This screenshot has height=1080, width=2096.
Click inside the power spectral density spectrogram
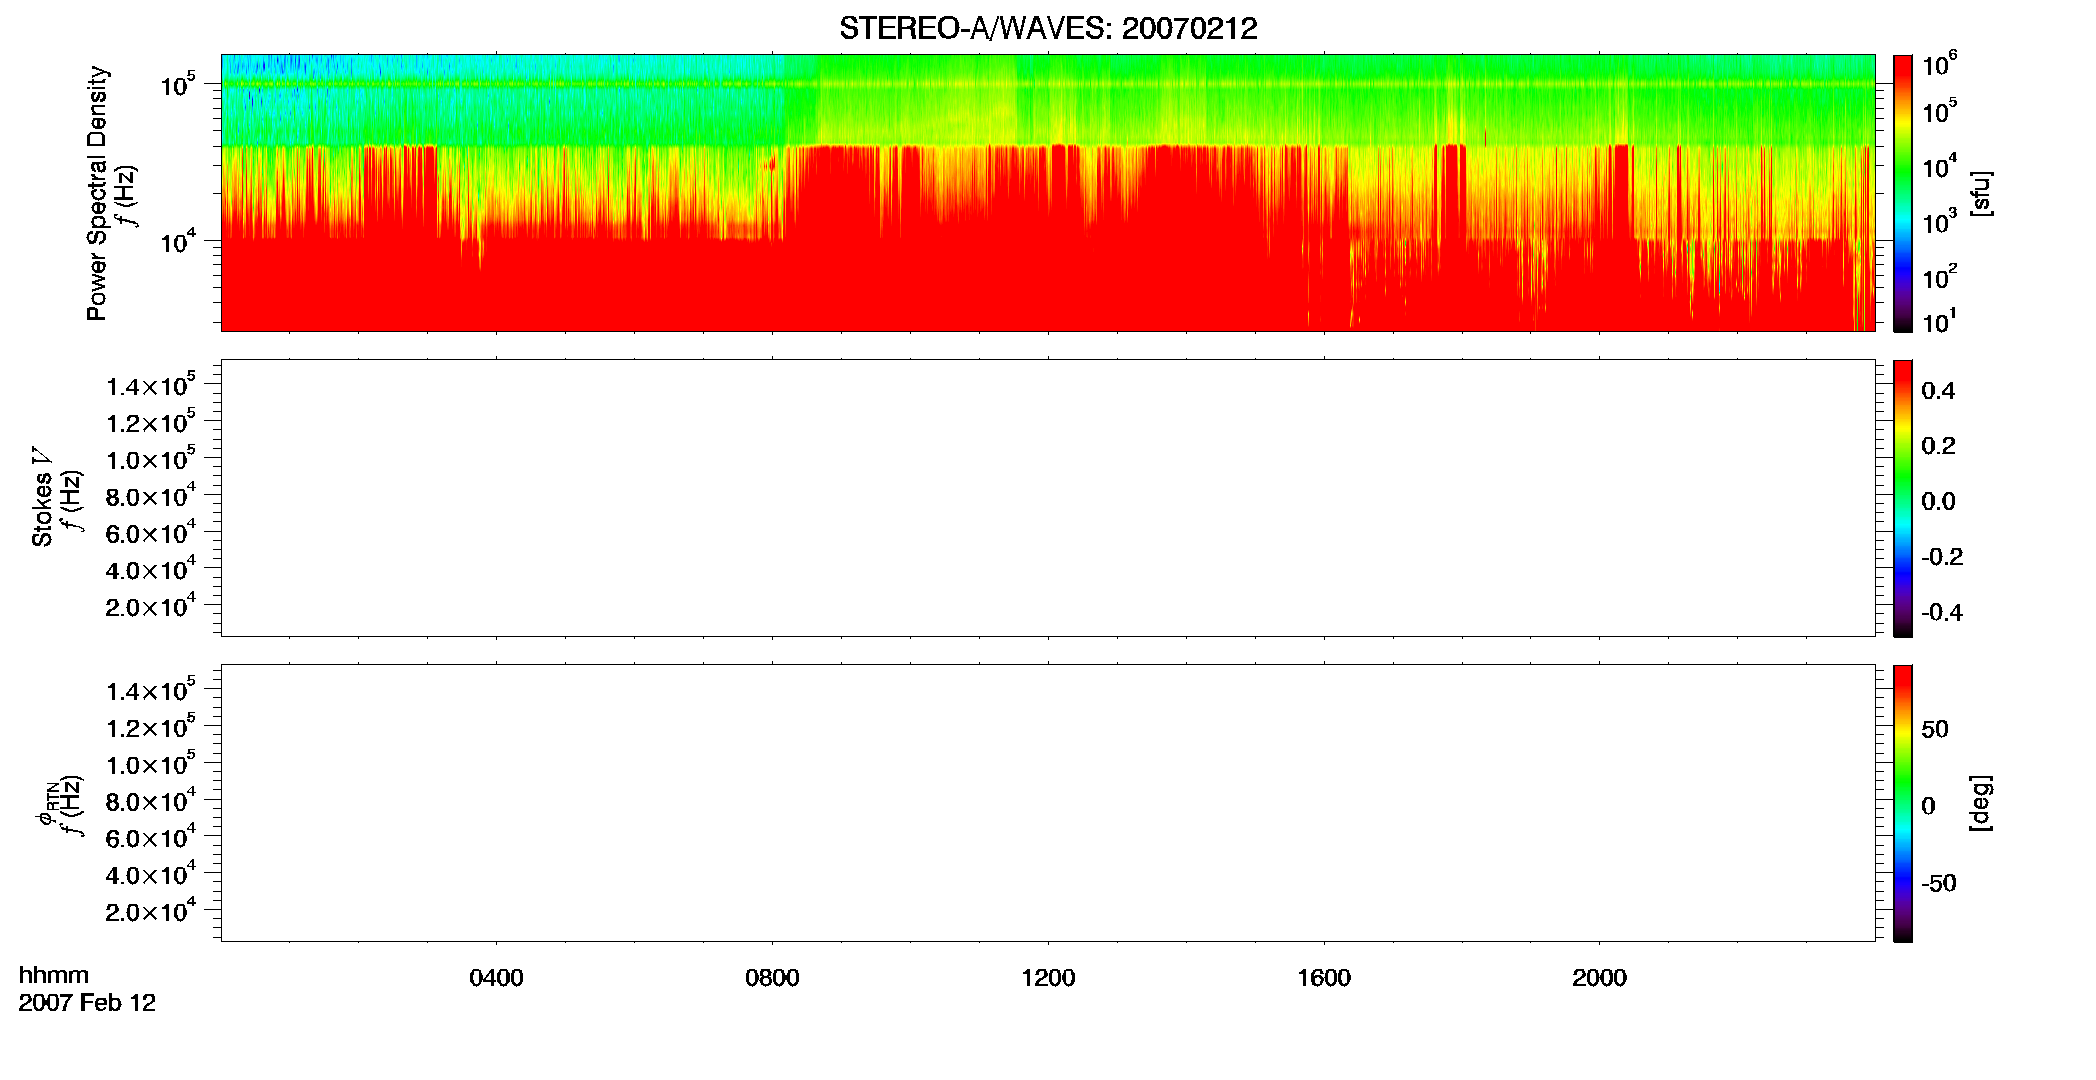[x=1048, y=193]
